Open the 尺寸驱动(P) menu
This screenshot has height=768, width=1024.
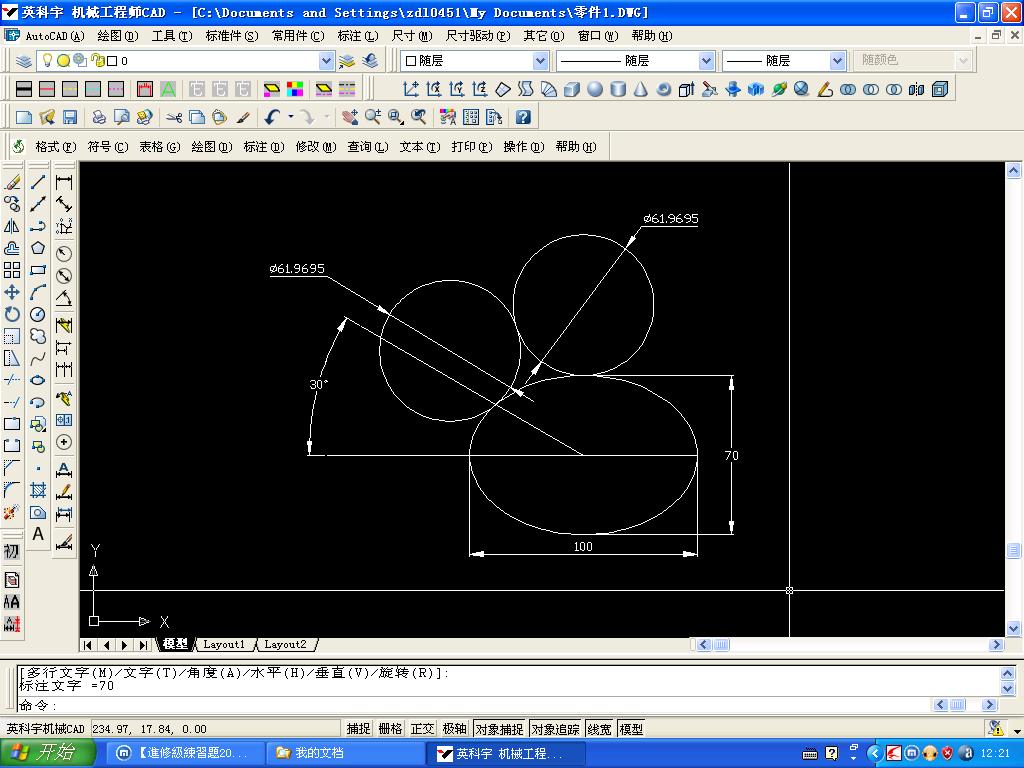[477, 35]
